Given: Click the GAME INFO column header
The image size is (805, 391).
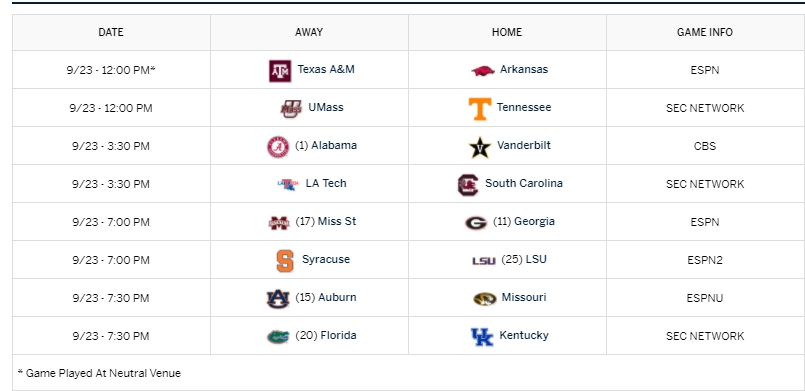Looking at the screenshot, I should 705,32.
